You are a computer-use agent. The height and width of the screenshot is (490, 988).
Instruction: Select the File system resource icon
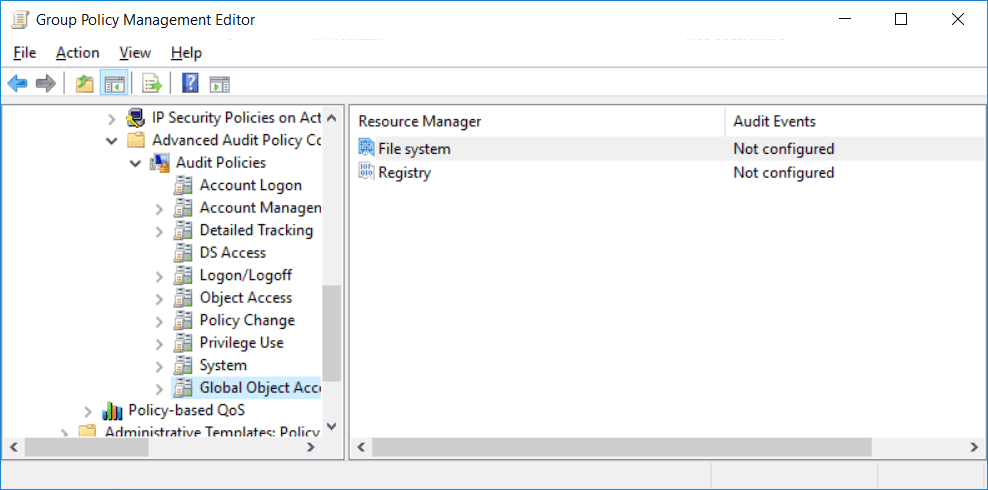[x=366, y=149]
